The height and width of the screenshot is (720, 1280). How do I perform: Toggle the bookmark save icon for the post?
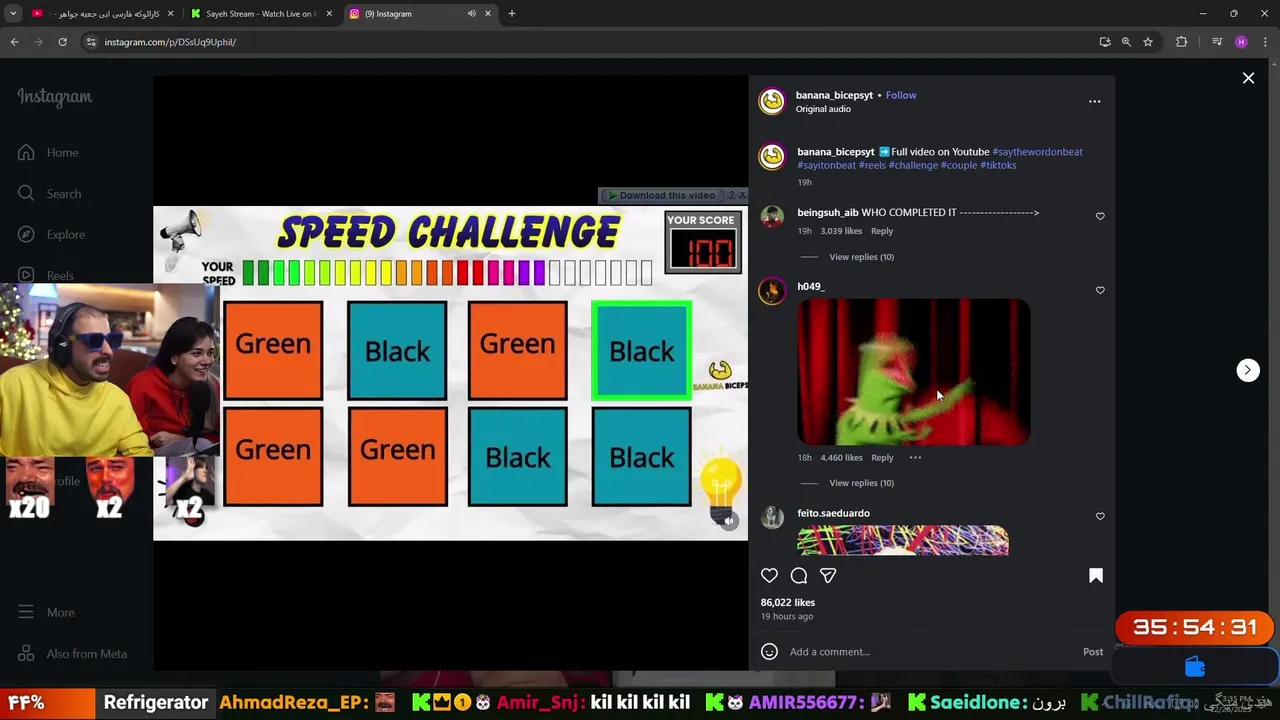(x=1096, y=575)
